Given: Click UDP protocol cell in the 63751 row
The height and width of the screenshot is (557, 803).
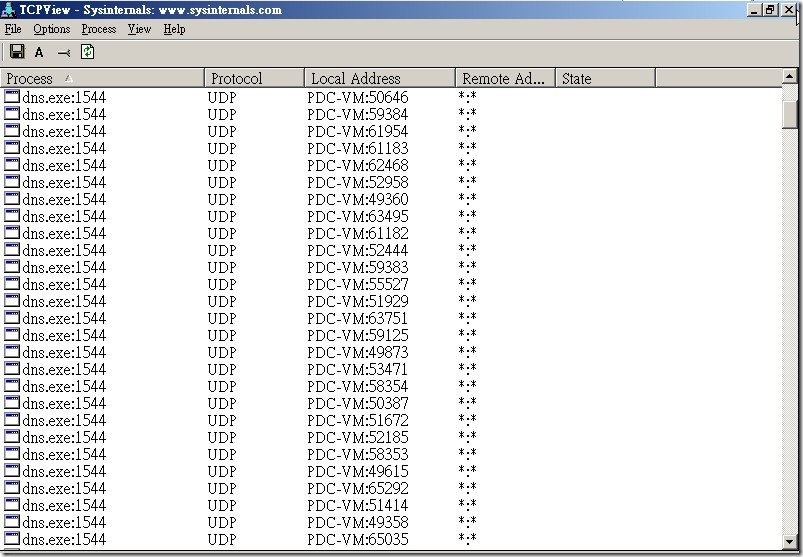Looking at the screenshot, I should tap(222, 318).
